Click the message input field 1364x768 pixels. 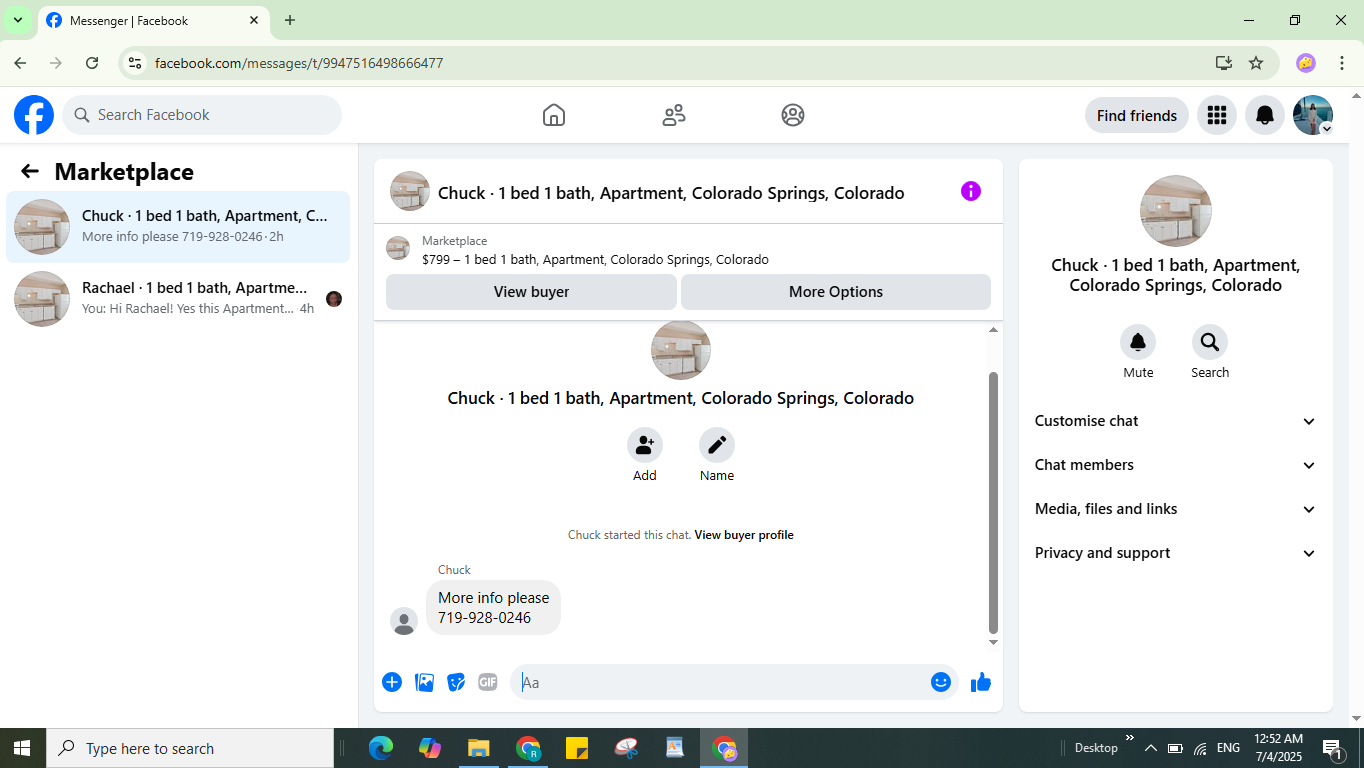coord(735,682)
